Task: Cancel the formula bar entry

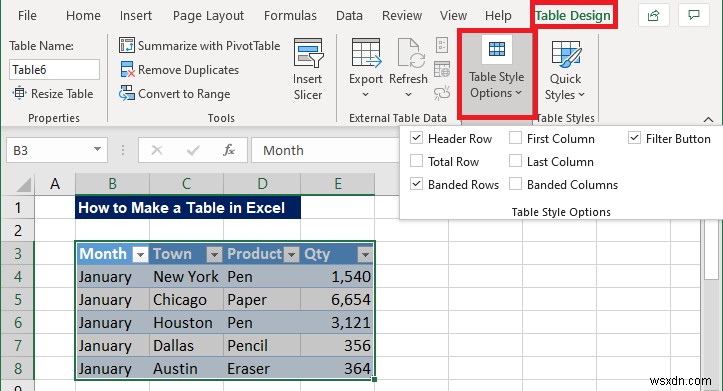Action: 157,150
